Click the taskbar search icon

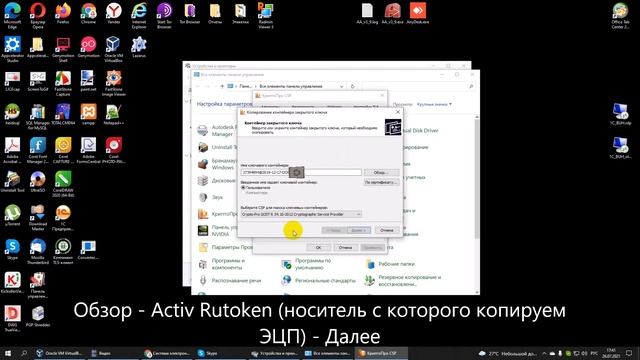[24, 353]
